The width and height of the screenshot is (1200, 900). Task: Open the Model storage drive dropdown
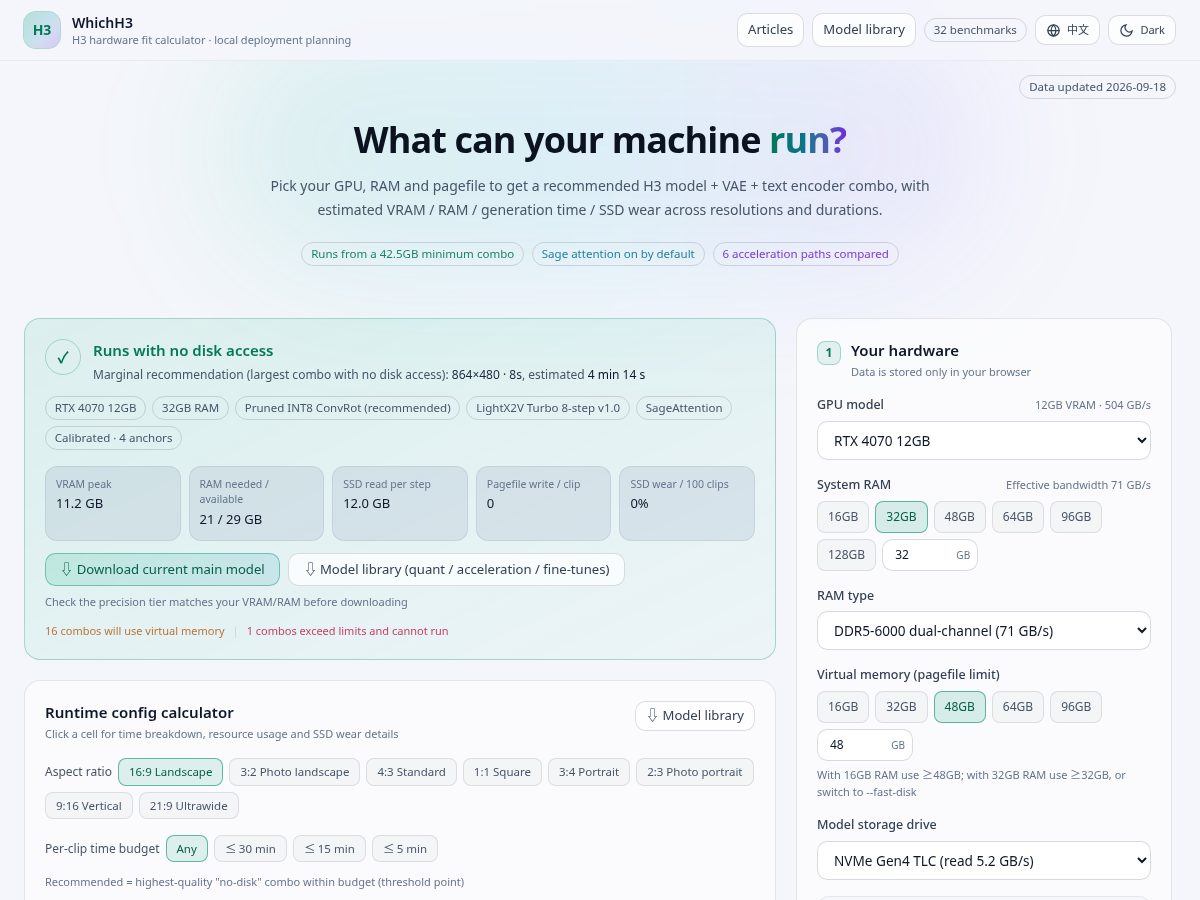[984, 860]
